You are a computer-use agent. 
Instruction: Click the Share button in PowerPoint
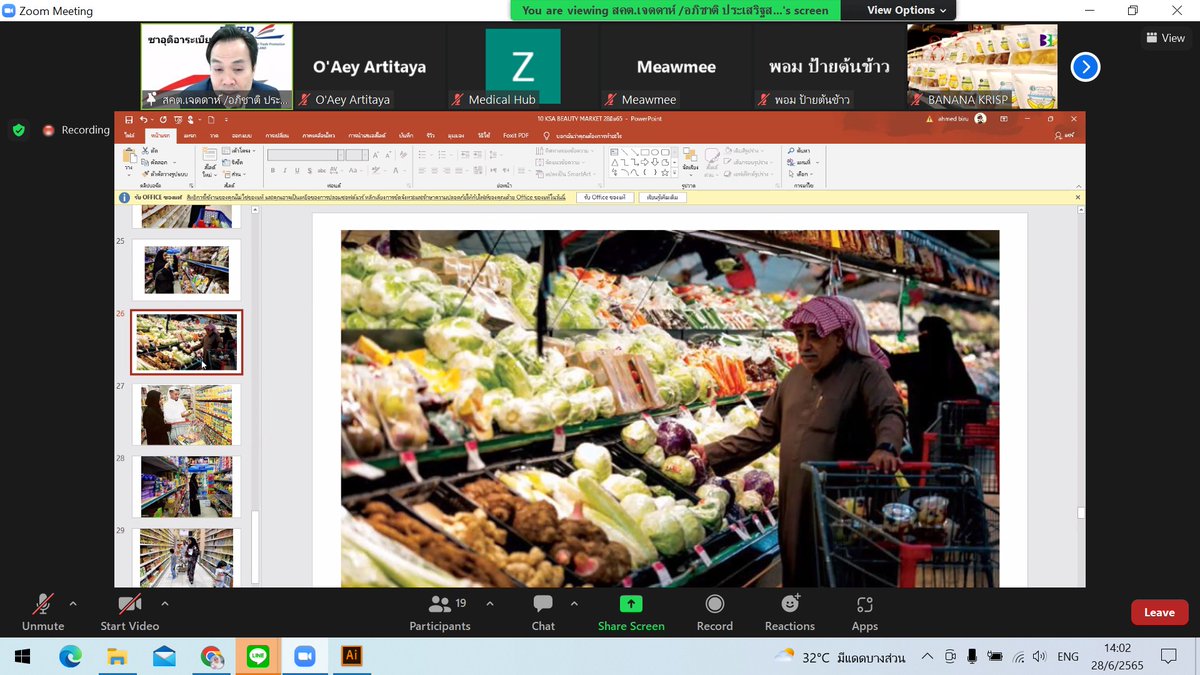pyautogui.click(x=1064, y=135)
